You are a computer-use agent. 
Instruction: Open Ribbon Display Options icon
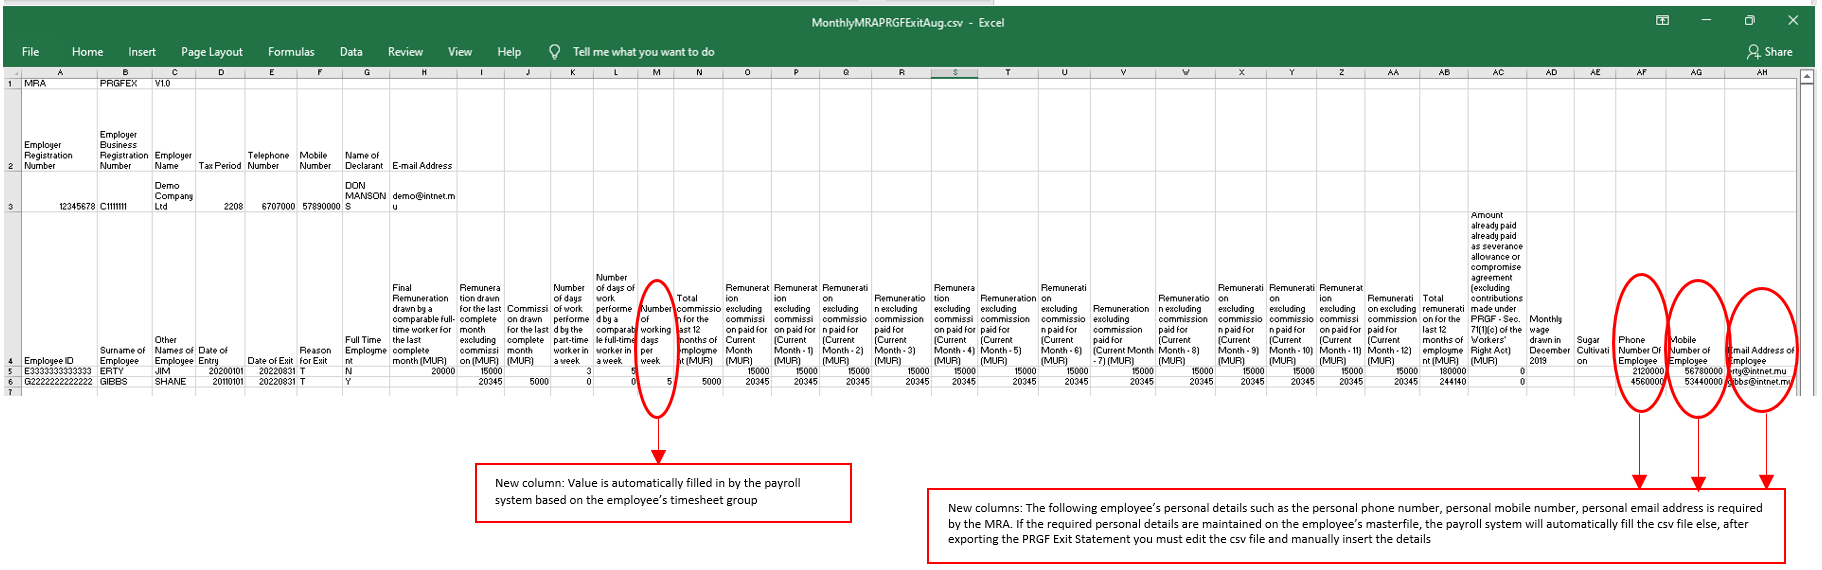1662,20
